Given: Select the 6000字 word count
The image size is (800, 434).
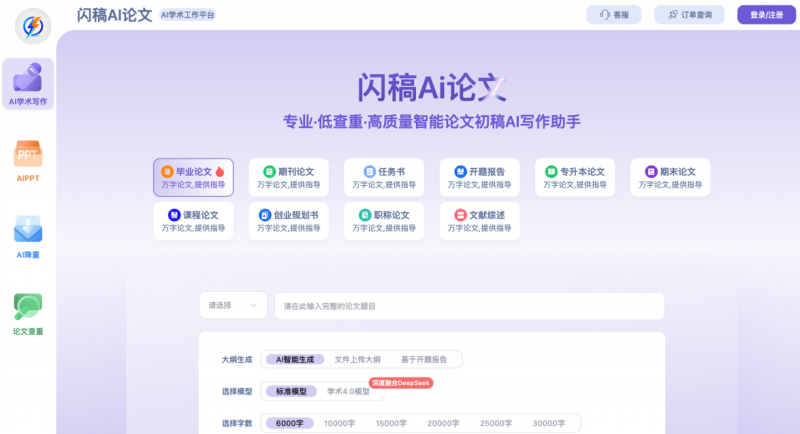Looking at the screenshot, I should (x=290, y=423).
